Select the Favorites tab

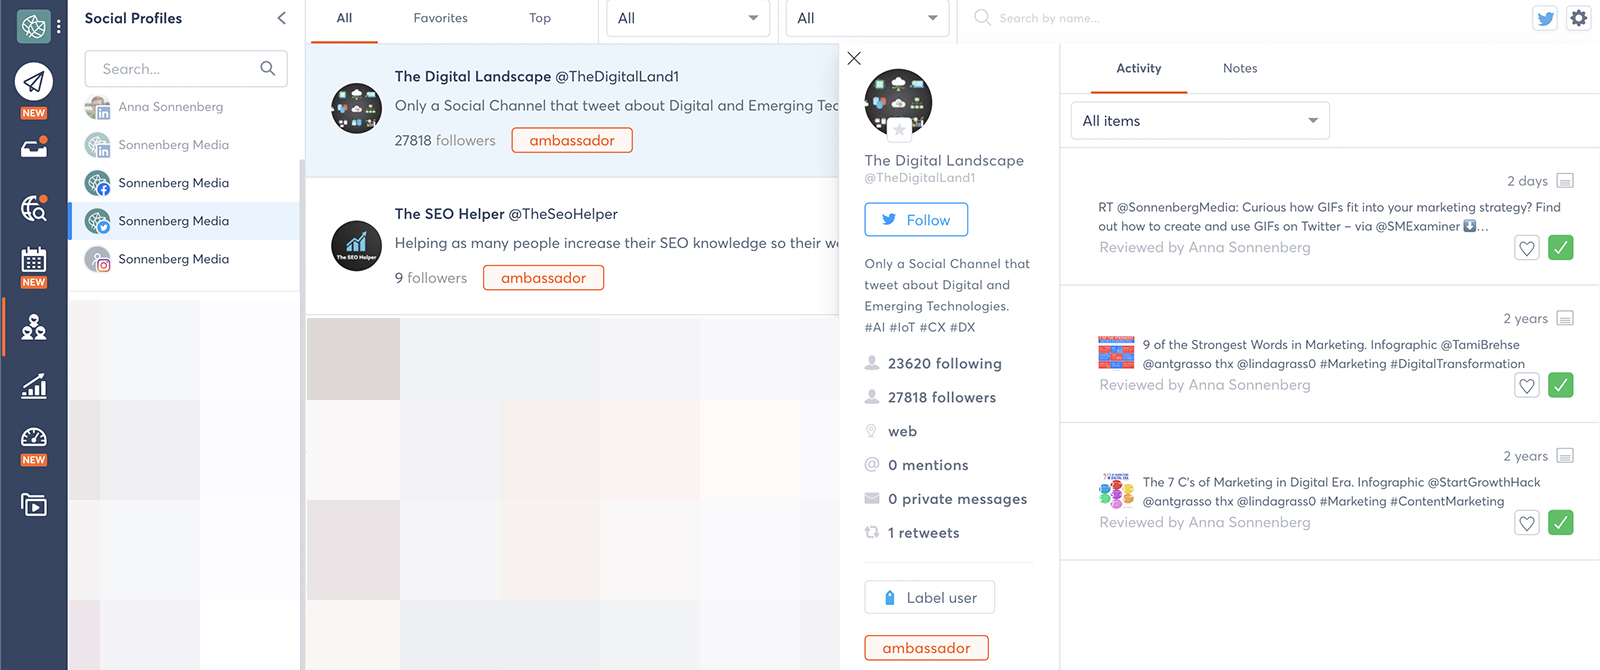point(440,18)
